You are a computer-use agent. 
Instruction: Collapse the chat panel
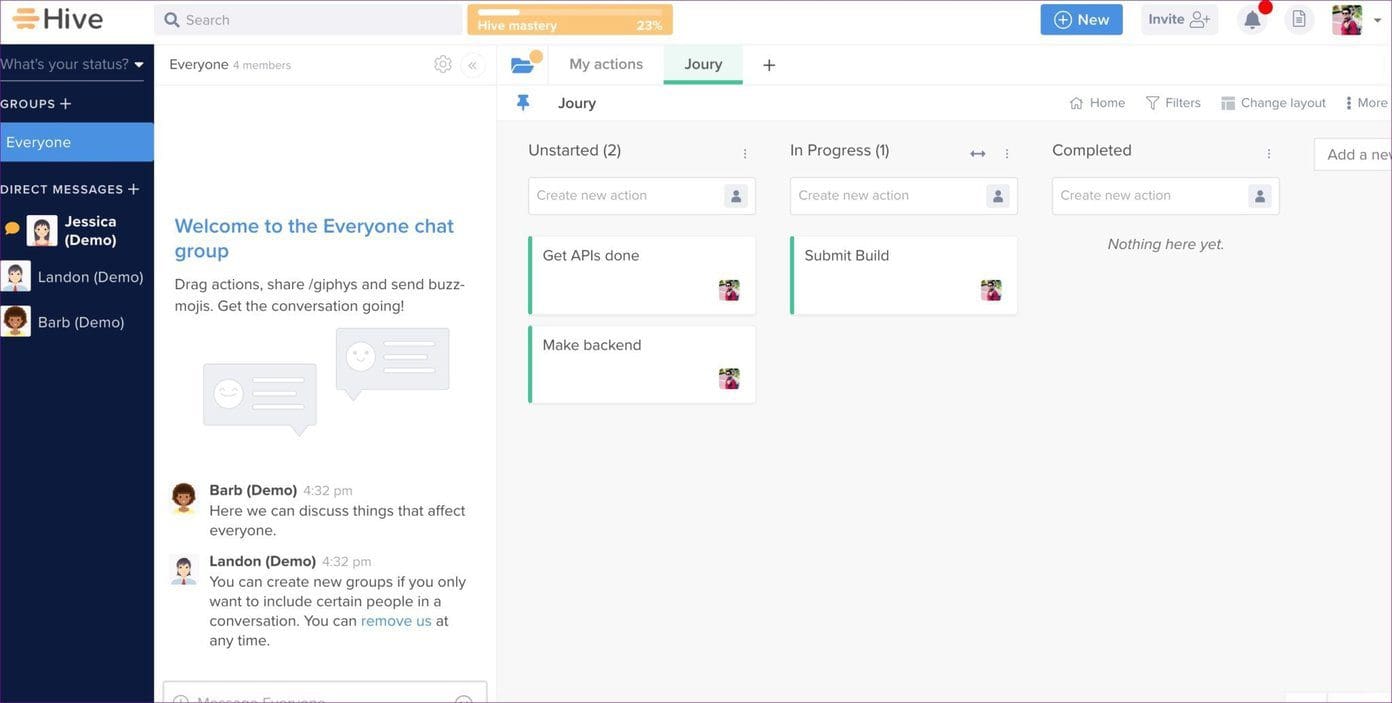tap(472, 65)
